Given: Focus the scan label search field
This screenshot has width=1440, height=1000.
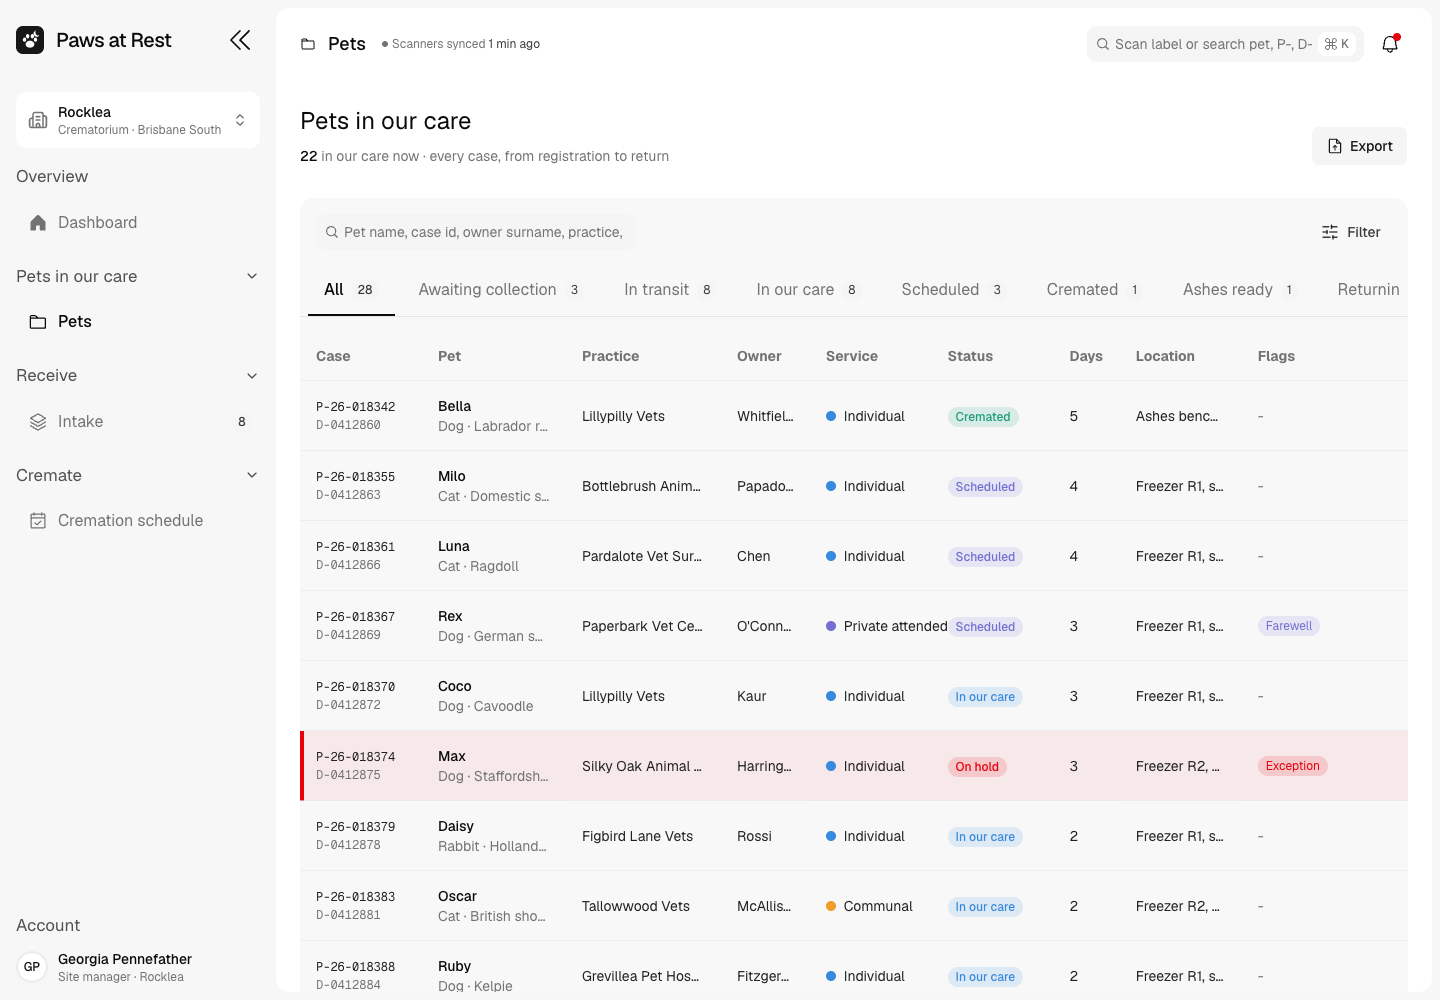Looking at the screenshot, I should point(1225,44).
